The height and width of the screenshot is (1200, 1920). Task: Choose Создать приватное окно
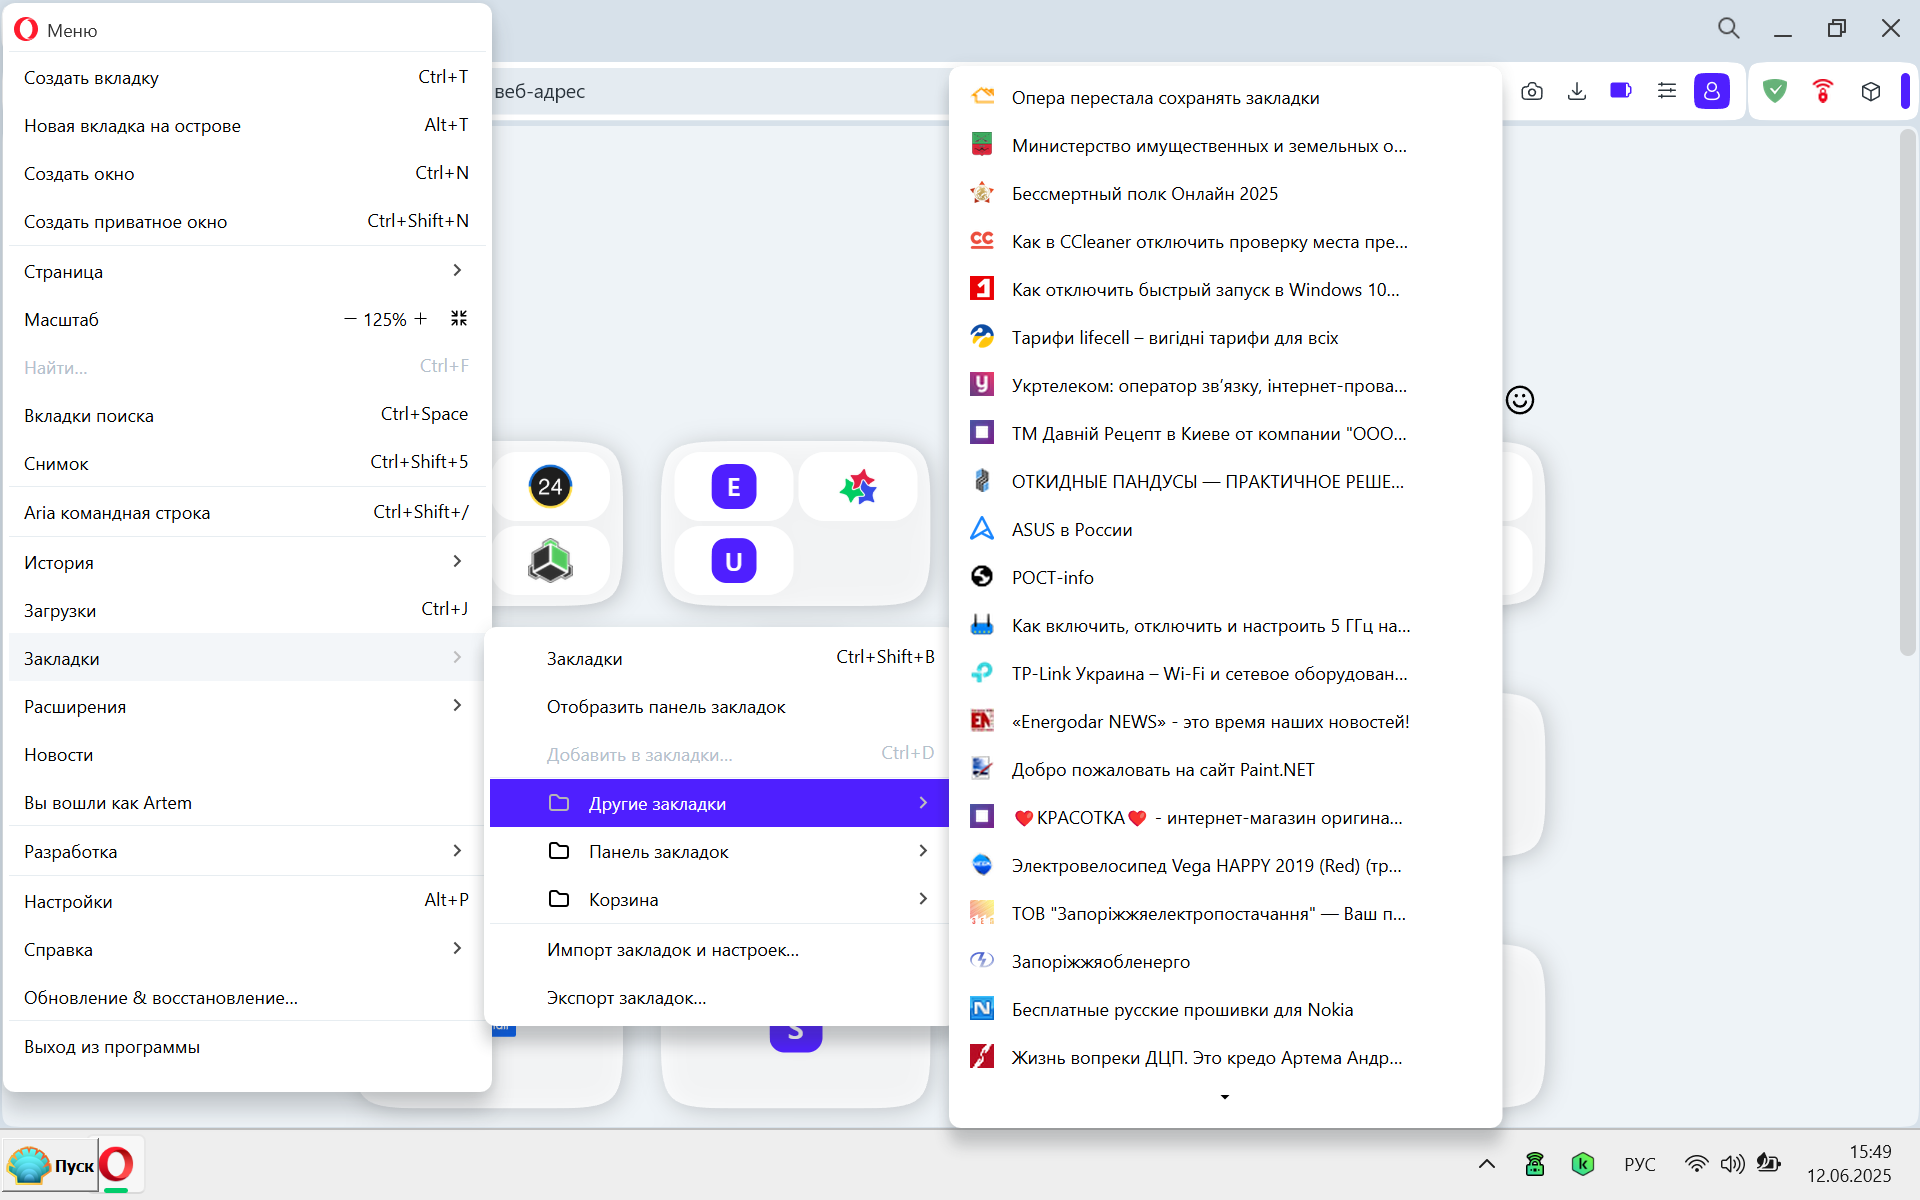point(246,221)
